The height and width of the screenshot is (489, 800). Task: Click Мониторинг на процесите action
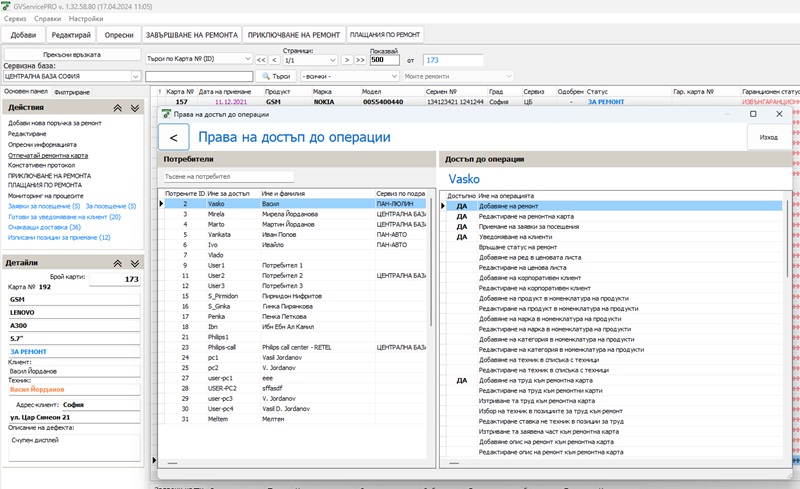[45, 196]
